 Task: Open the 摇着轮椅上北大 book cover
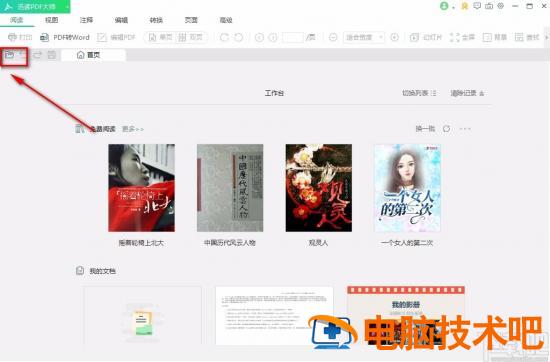141,188
